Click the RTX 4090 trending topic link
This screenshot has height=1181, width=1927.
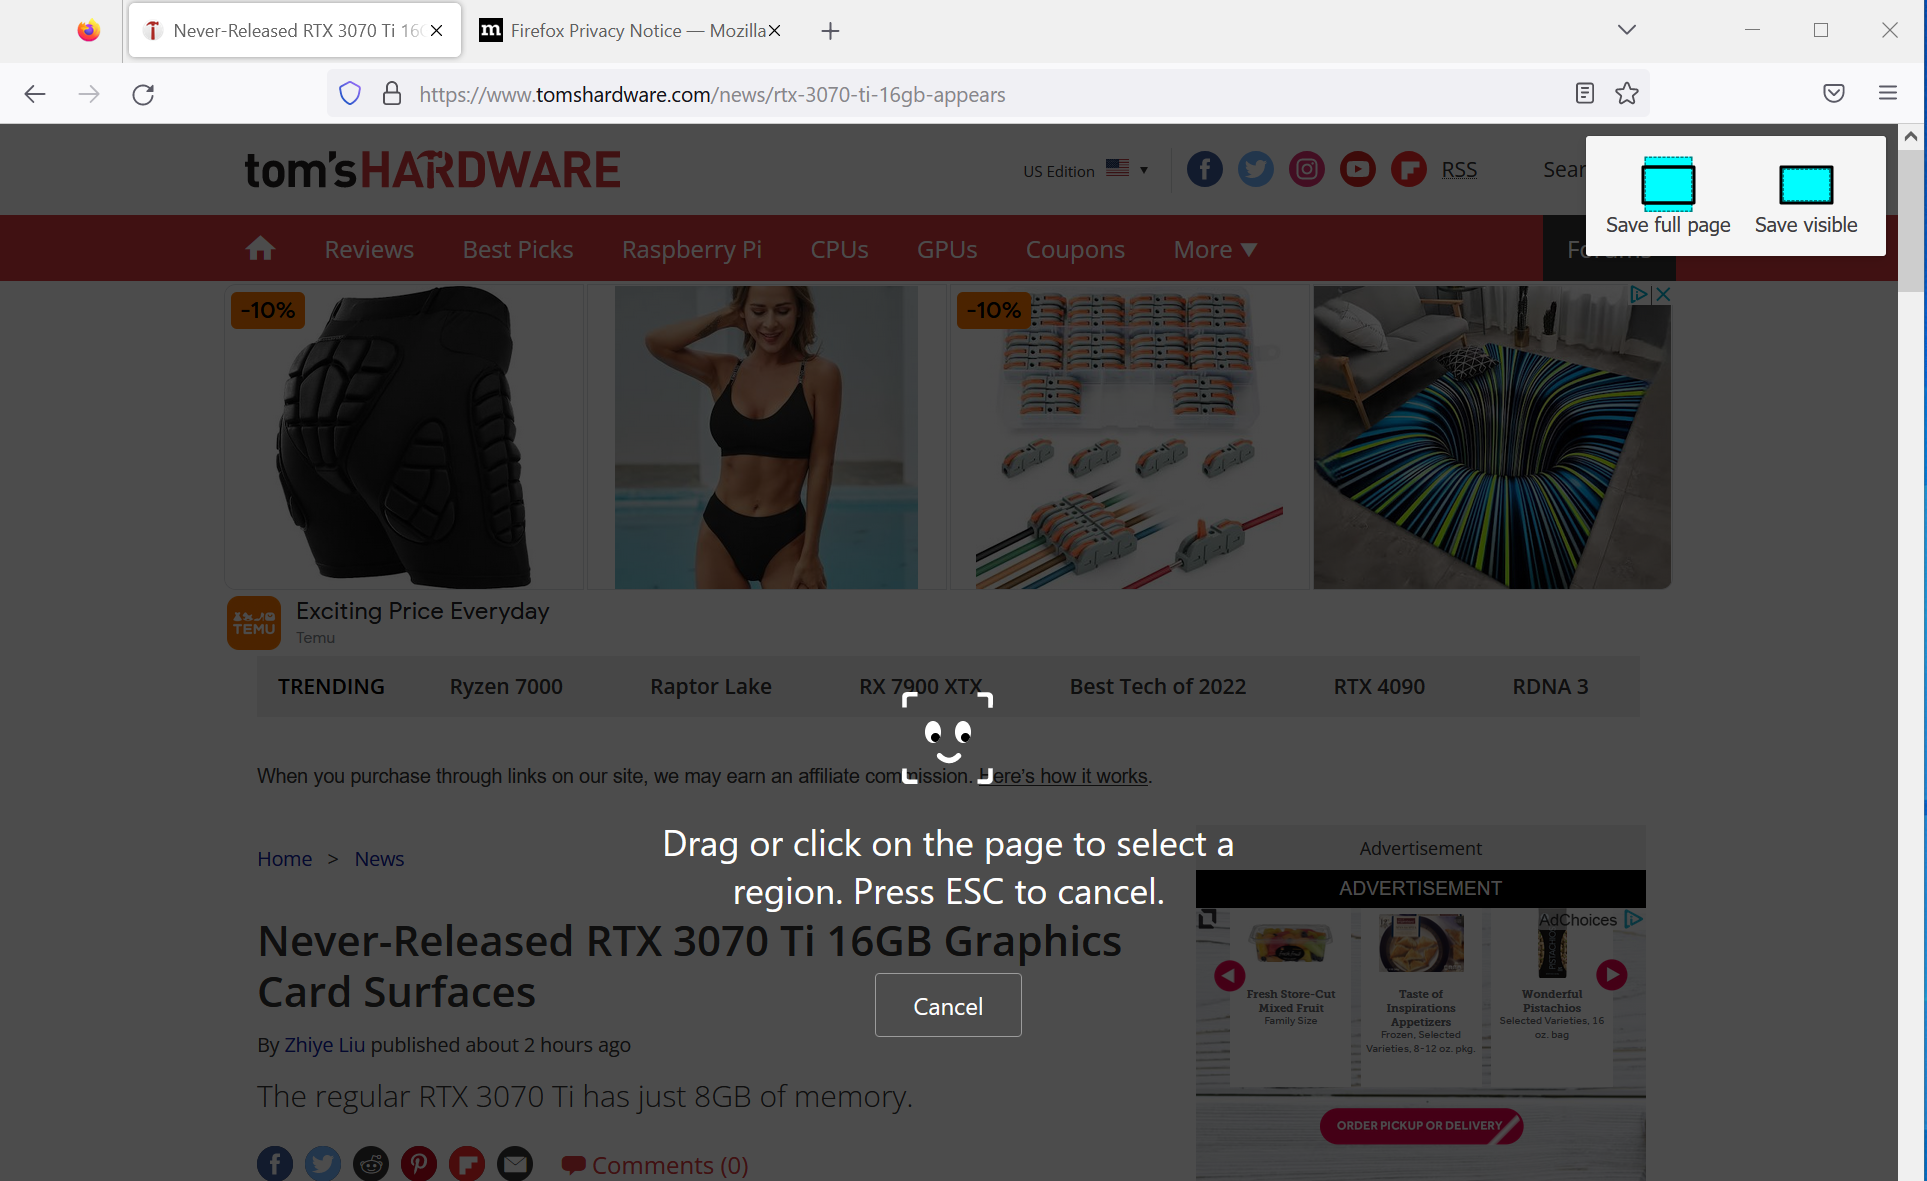tap(1379, 684)
